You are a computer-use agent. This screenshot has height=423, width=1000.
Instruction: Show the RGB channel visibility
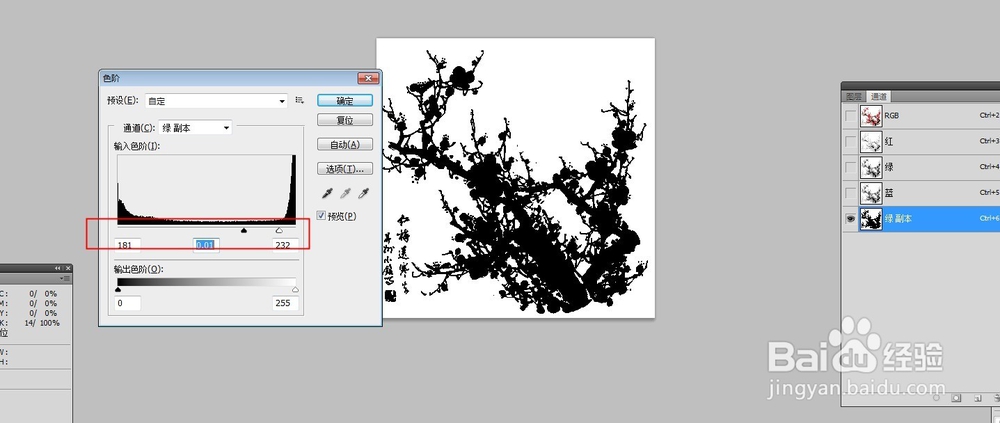[x=850, y=116]
